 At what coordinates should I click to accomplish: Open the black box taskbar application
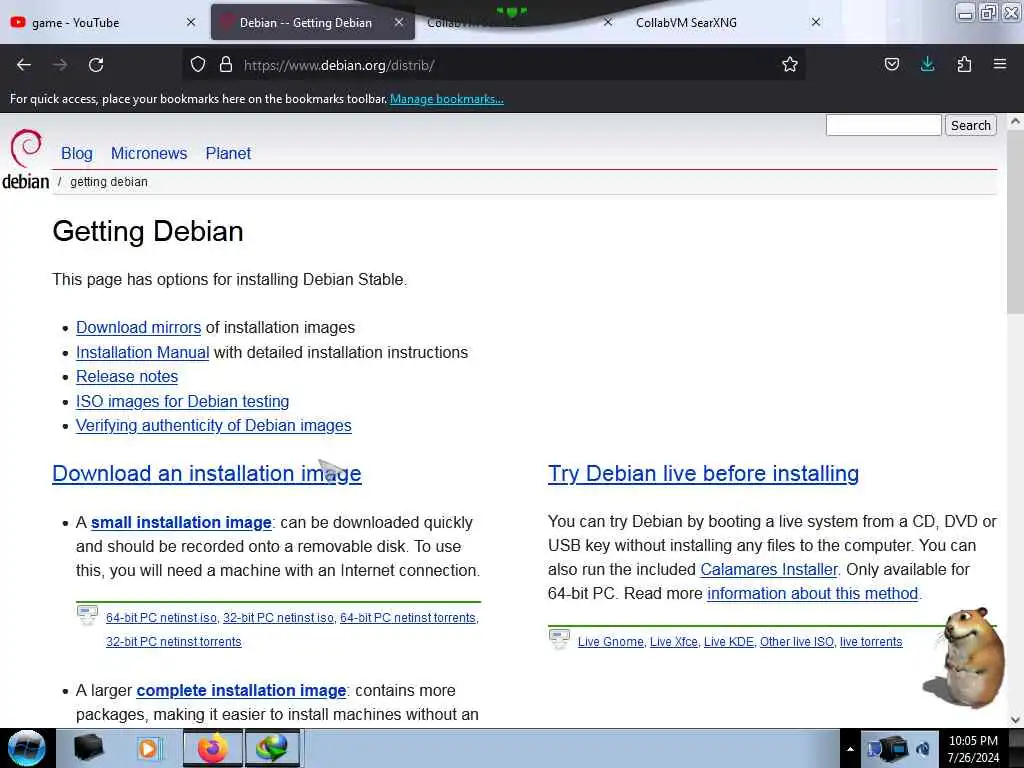(x=88, y=748)
